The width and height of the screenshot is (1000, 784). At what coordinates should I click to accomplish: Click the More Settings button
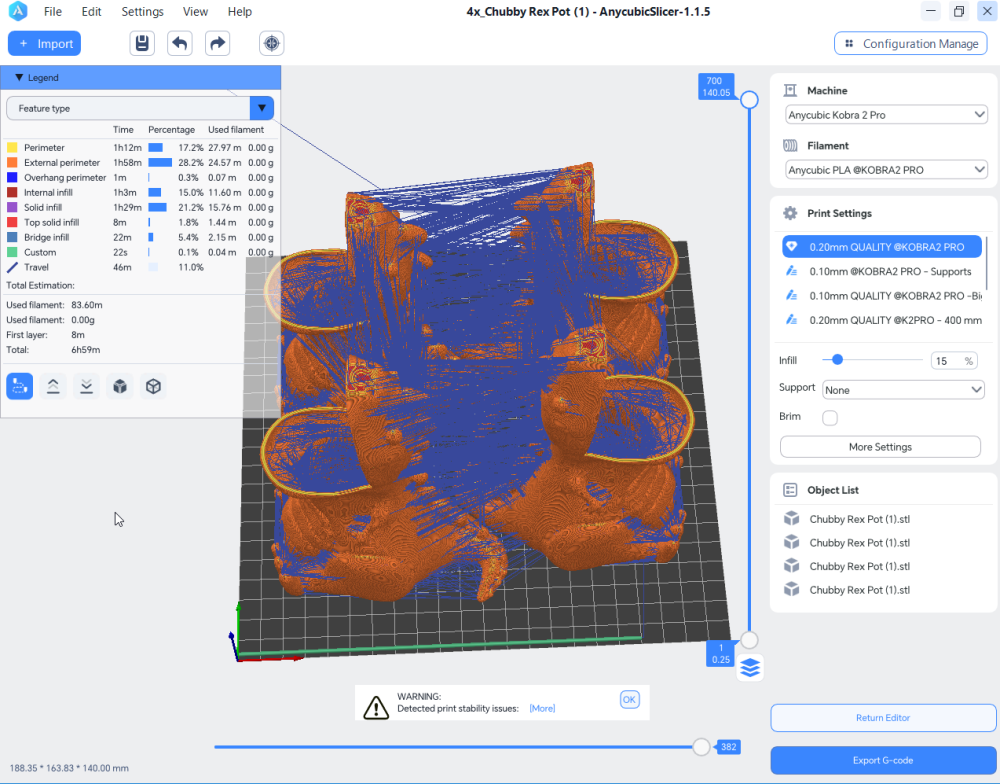pyautogui.click(x=880, y=447)
